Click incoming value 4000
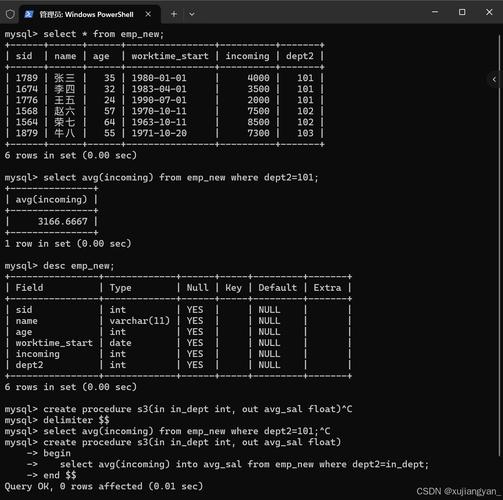 [258, 78]
